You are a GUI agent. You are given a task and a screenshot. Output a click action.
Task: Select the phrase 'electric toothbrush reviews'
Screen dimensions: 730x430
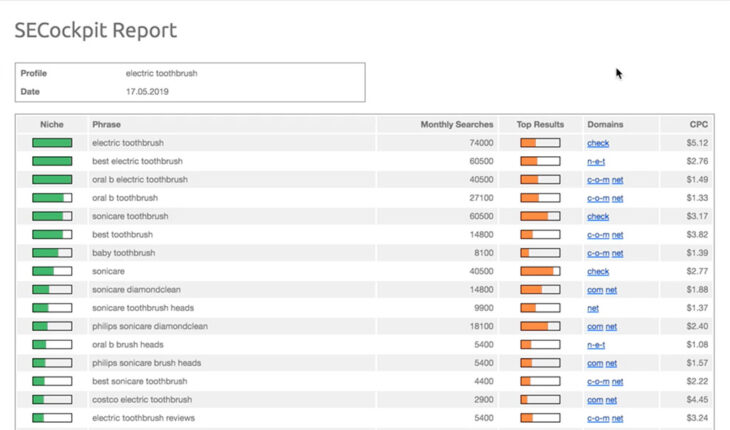pos(149,418)
